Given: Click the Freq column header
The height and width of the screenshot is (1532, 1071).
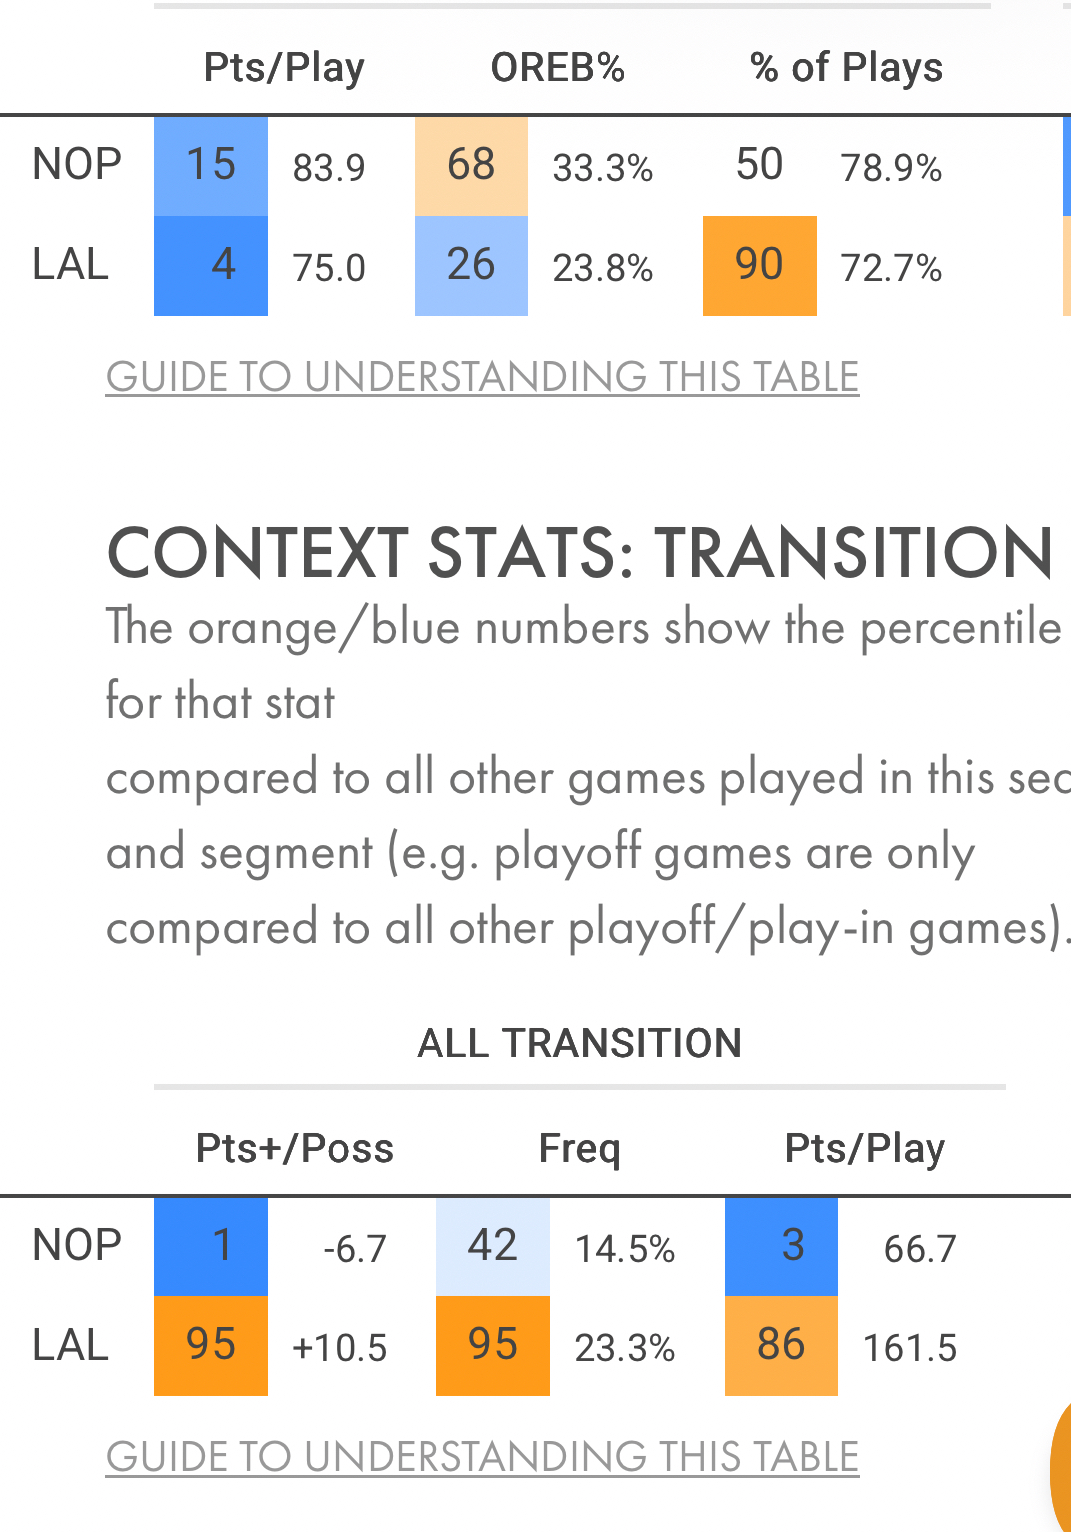Looking at the screenshot, I should pos(579,1148).
